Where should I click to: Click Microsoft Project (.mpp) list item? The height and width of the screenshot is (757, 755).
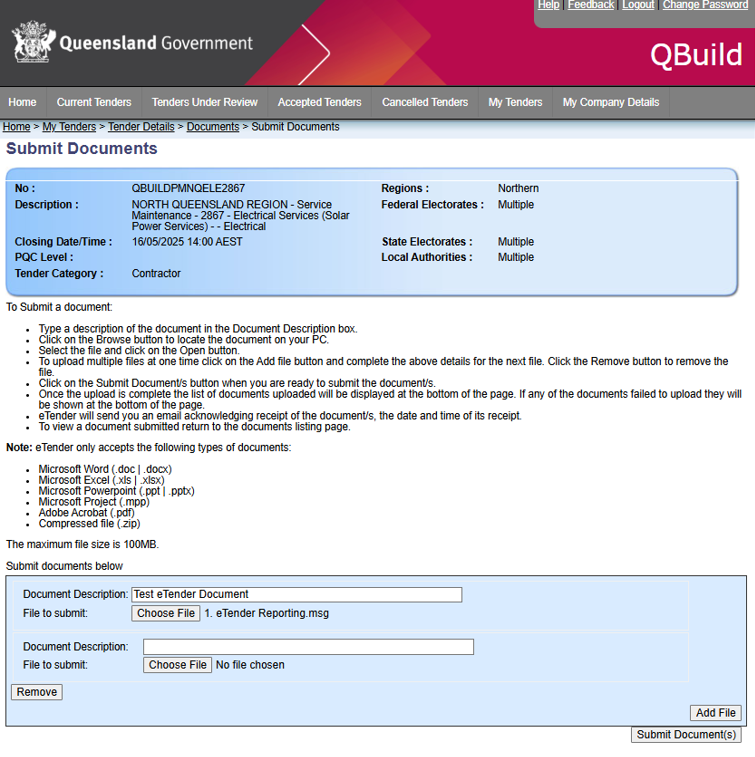click(x=94, y=502)
